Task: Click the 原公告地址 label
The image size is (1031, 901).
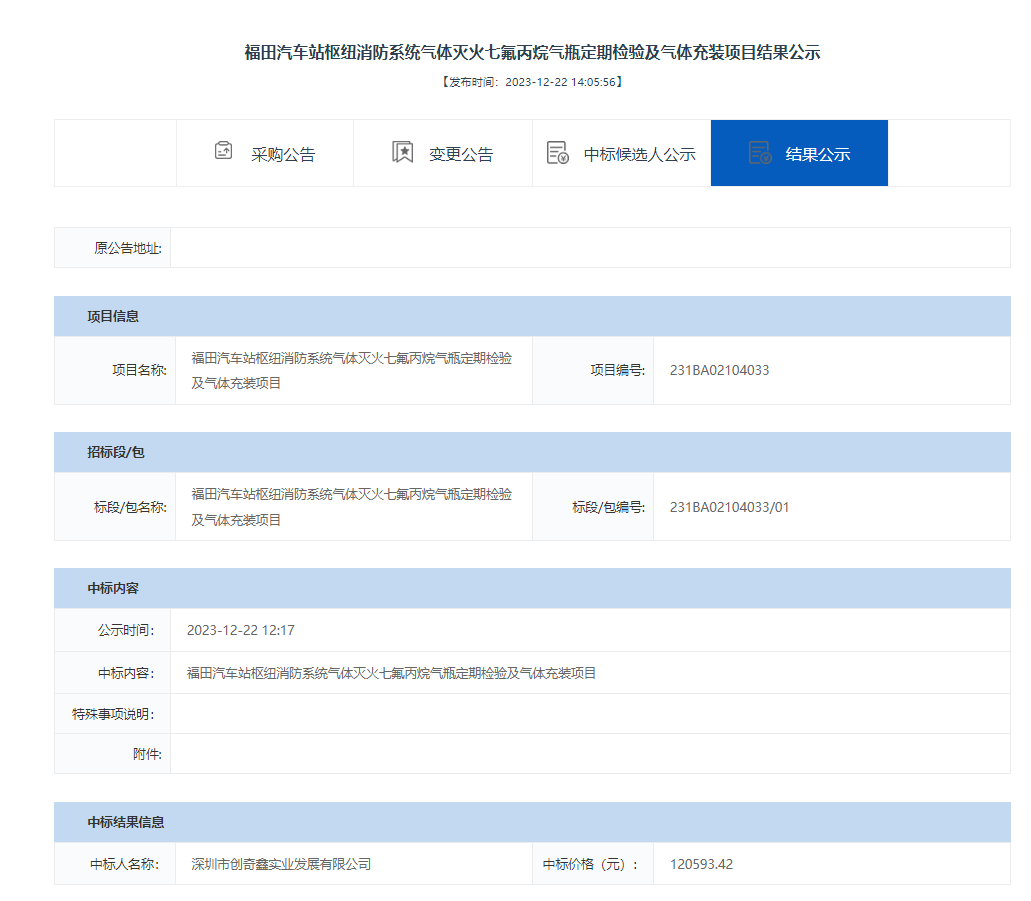Action: tap(128, 248)
